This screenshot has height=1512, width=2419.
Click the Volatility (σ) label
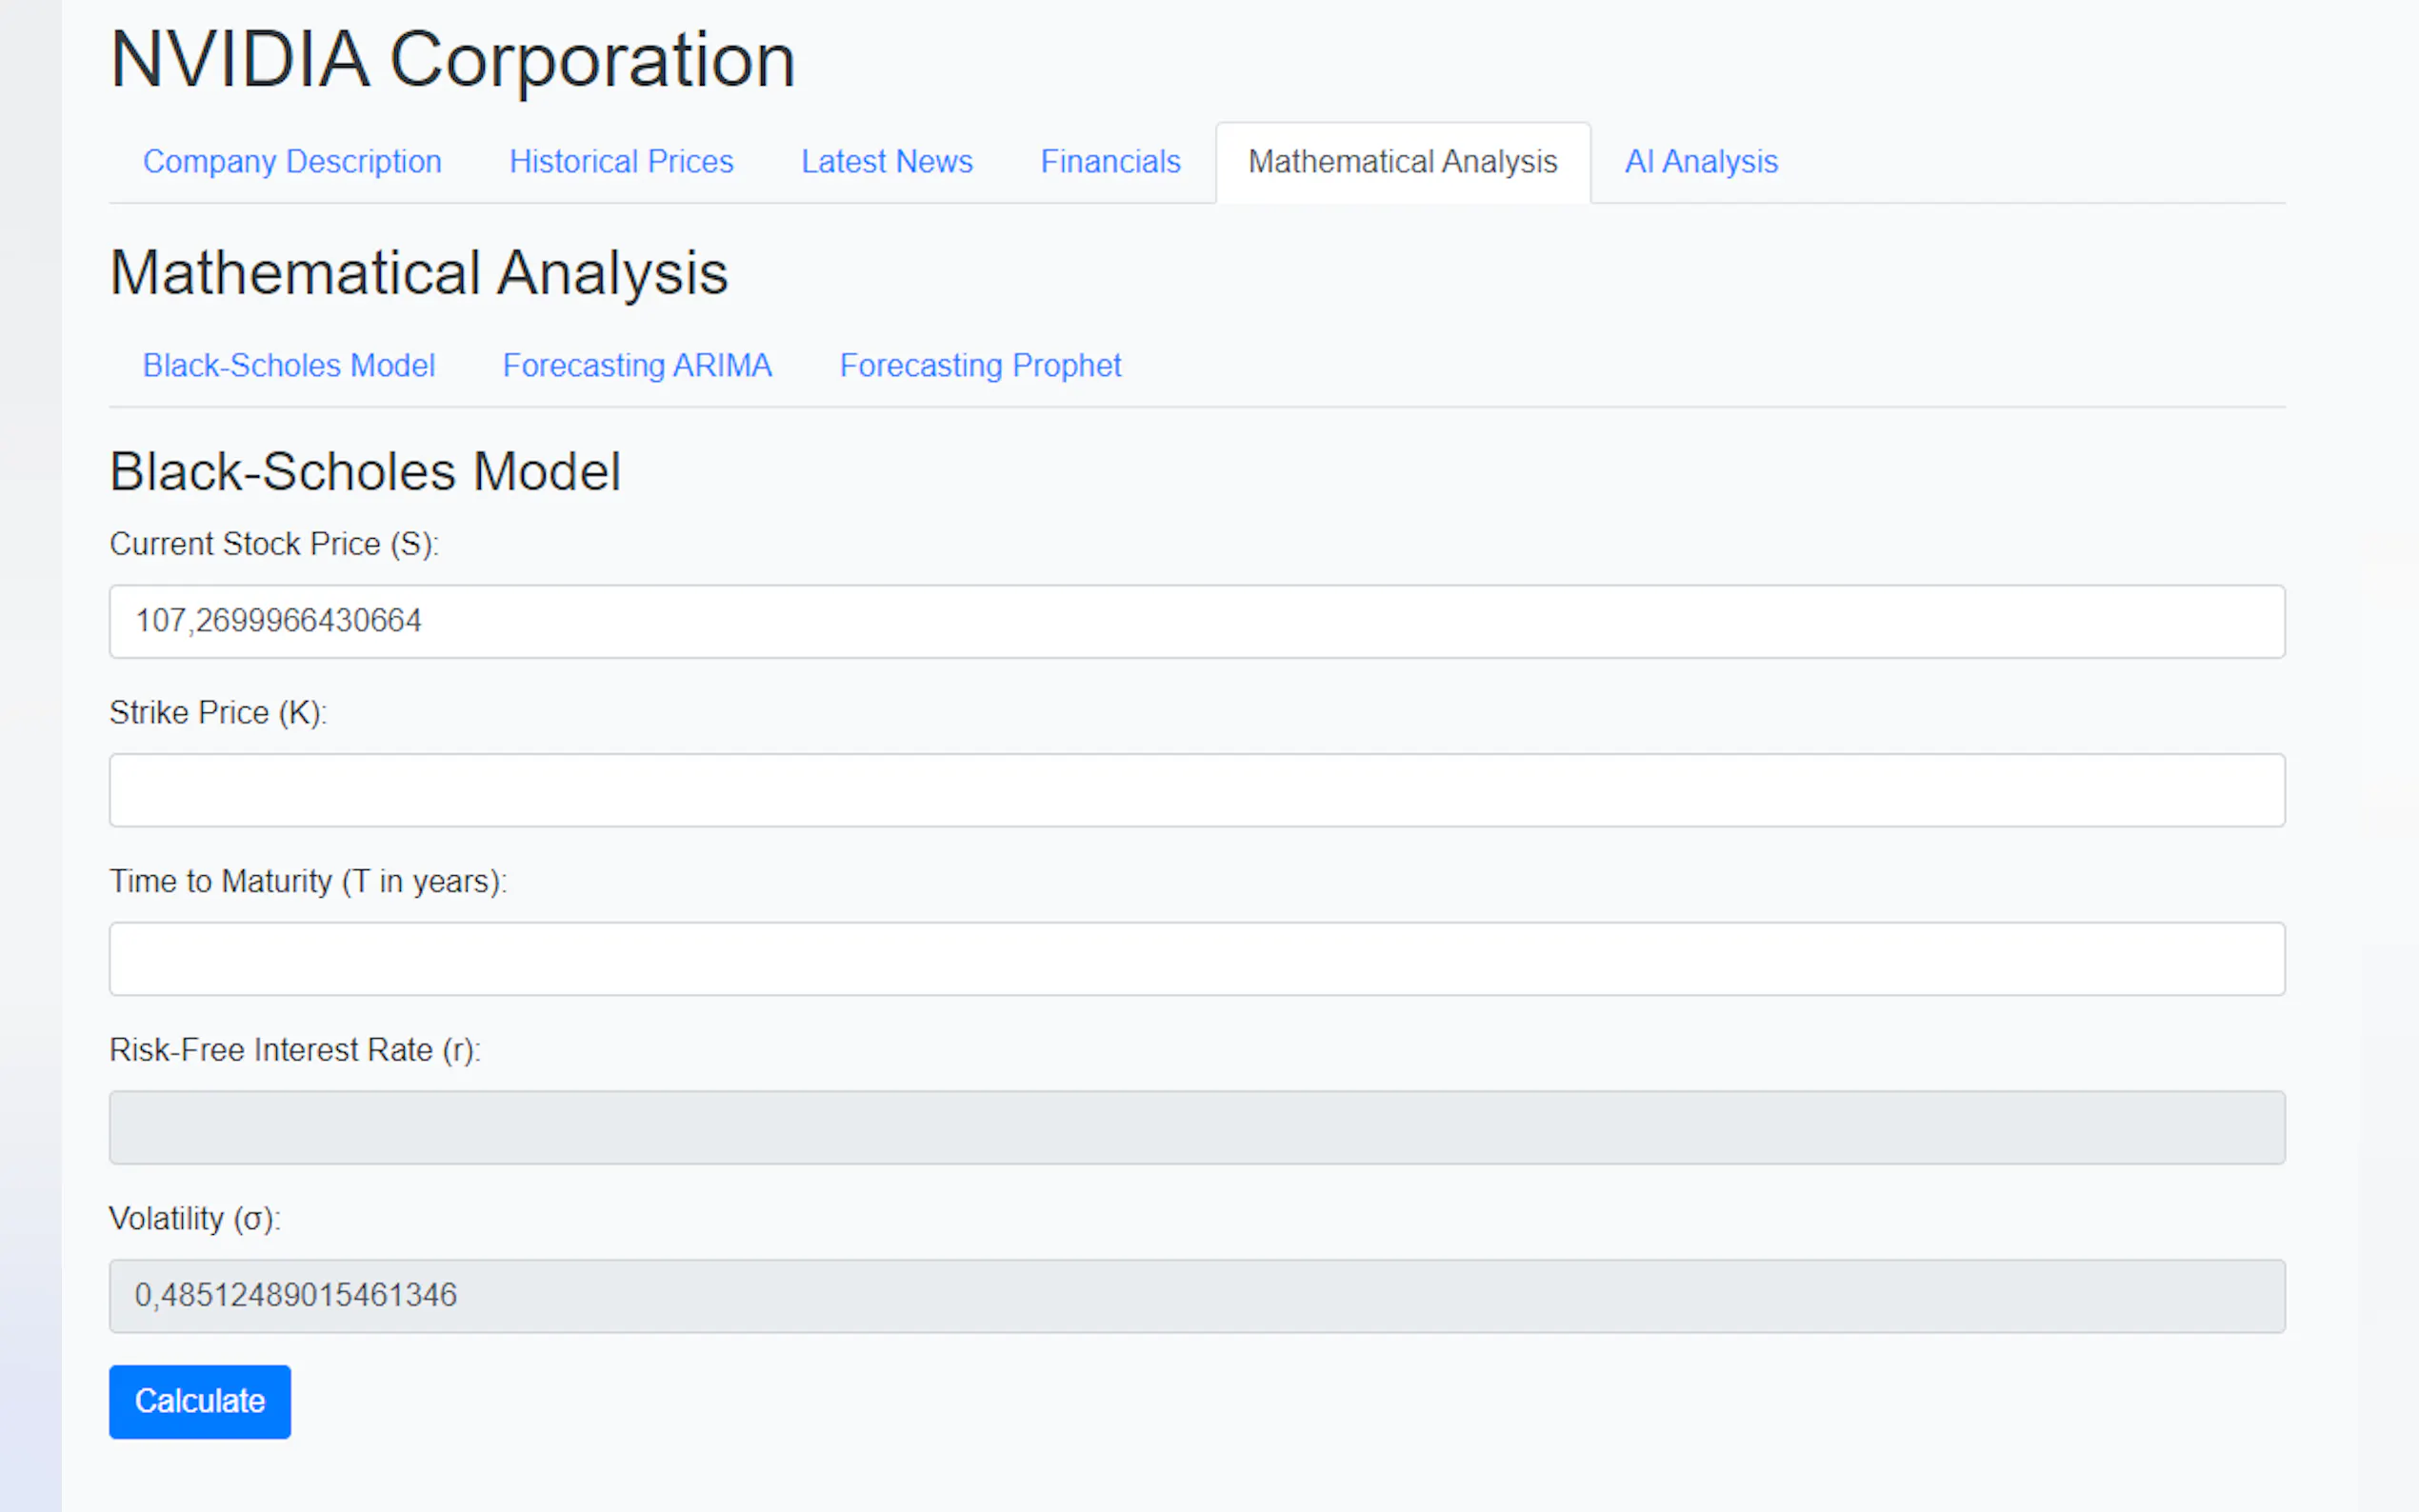pyautogui.click(x=195, y=1219)
